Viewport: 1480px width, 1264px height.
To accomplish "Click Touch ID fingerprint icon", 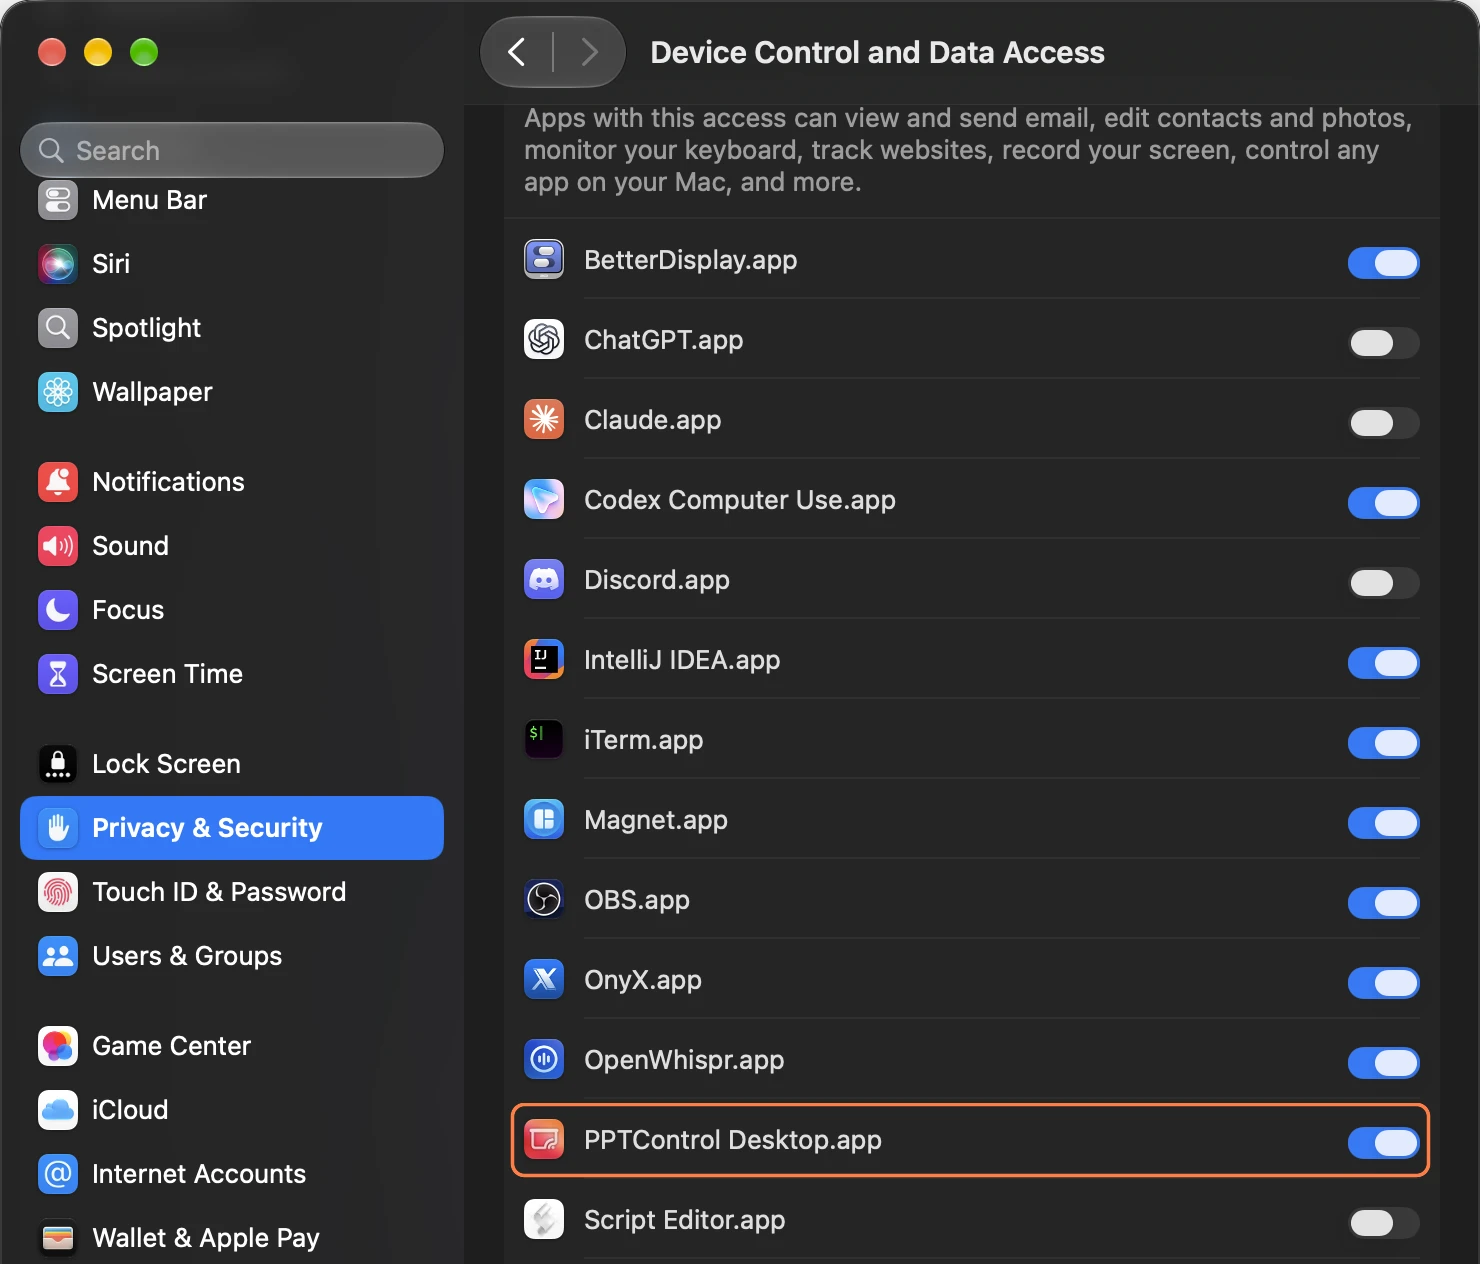I will (x=58, y=892).
